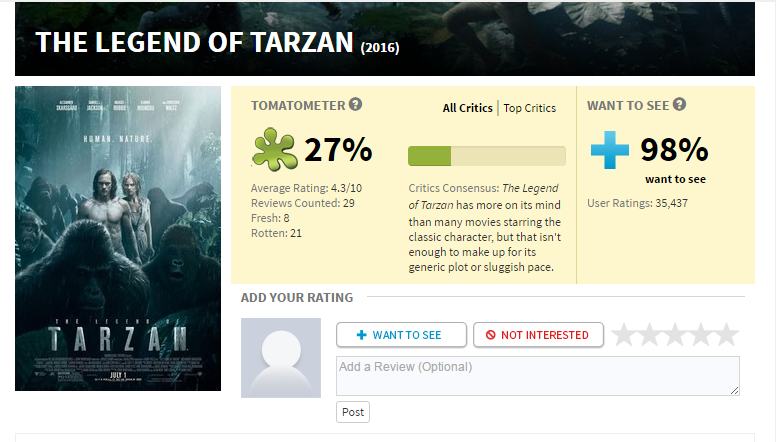The image size is (776, 442).
Task: Switch to the Top Critics tab
Action: pyautogui.click(x=530, y=108)
